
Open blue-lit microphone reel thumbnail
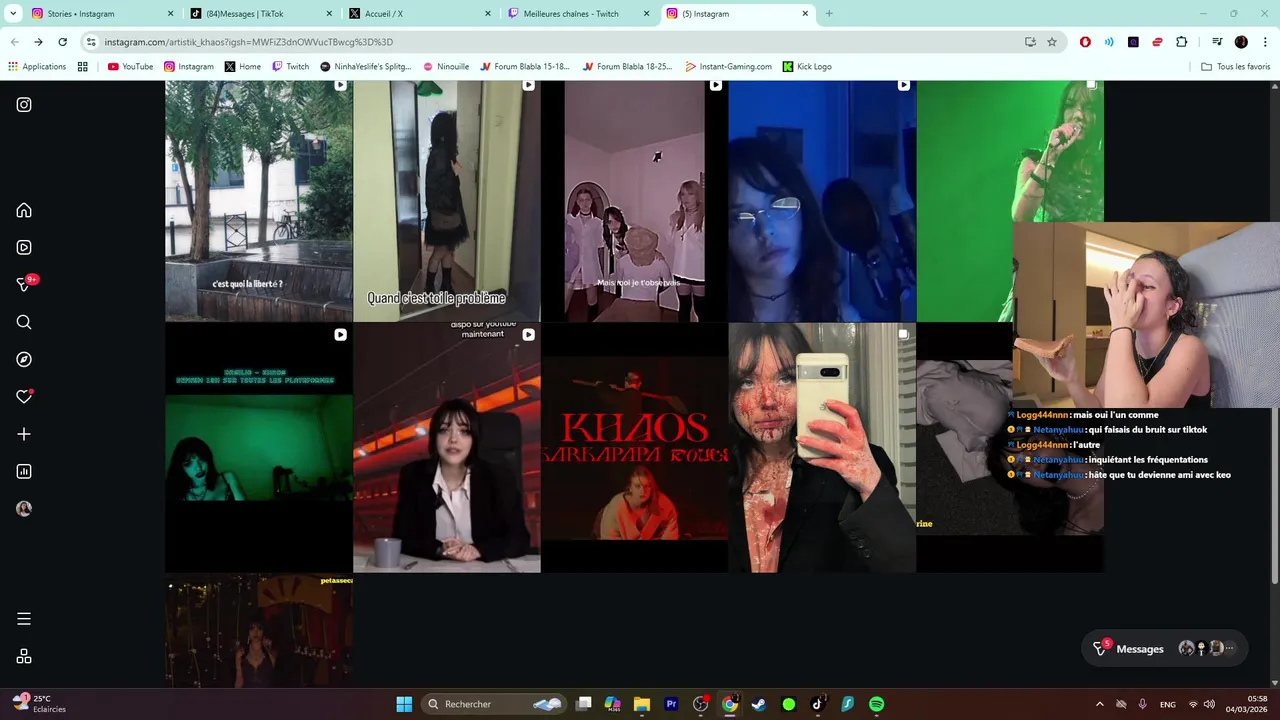[822, 200]
